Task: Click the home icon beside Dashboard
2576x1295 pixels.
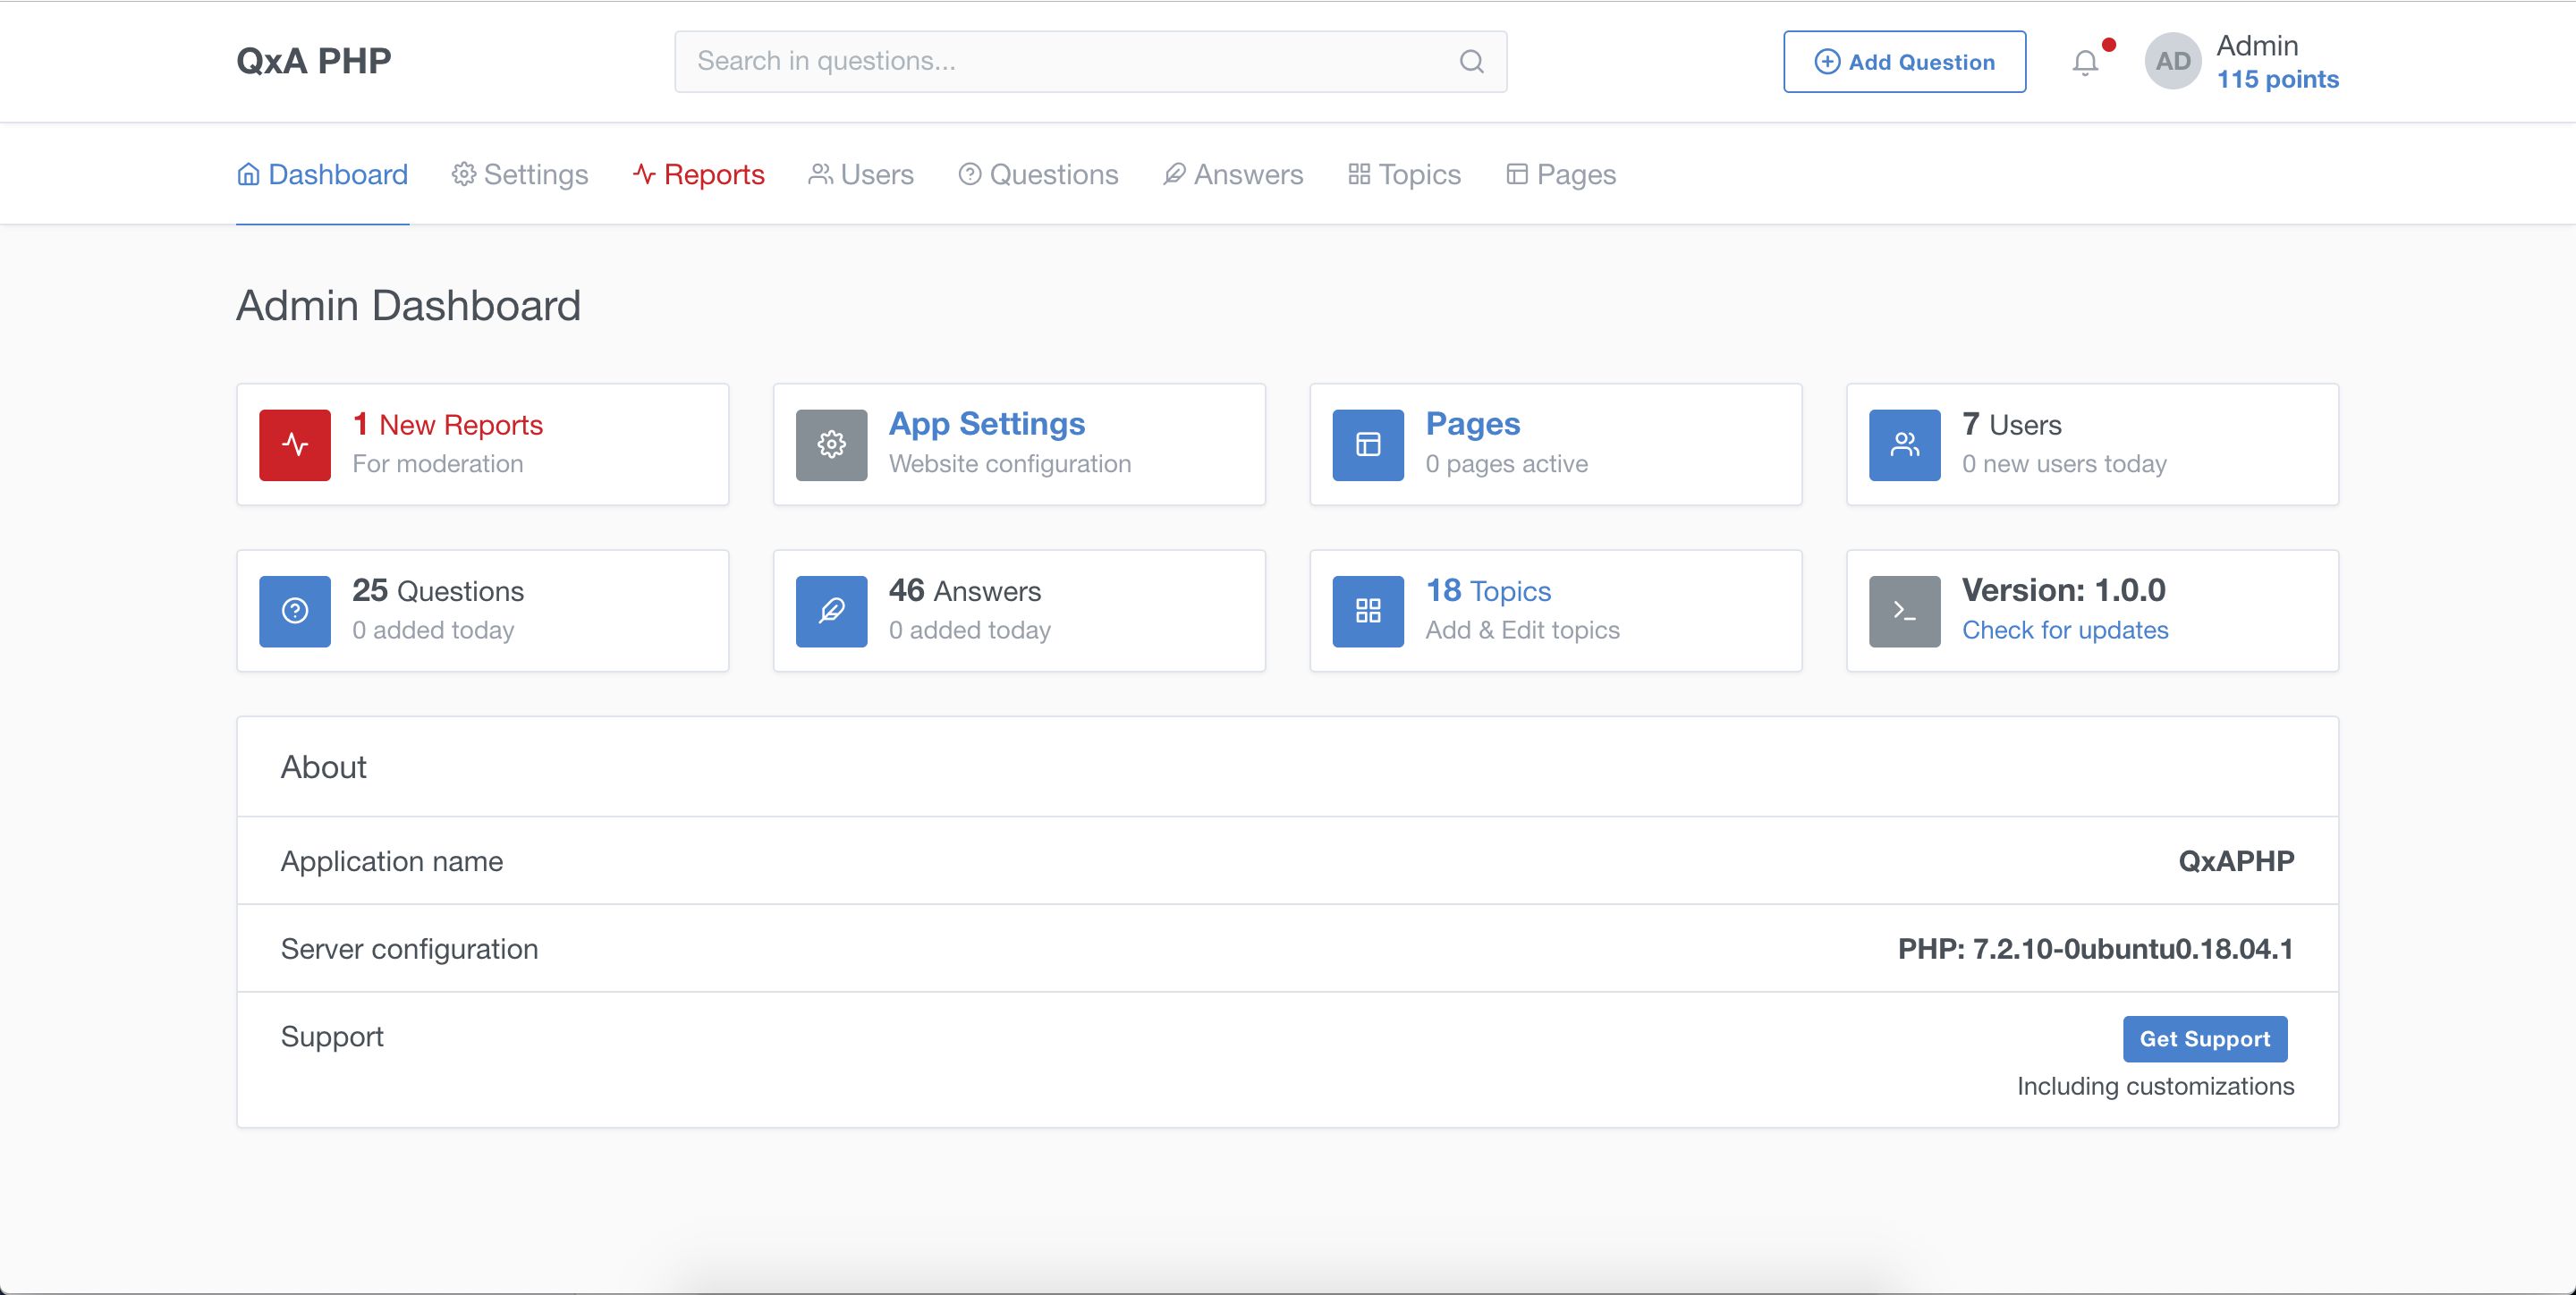Action: tap(248, 174)
